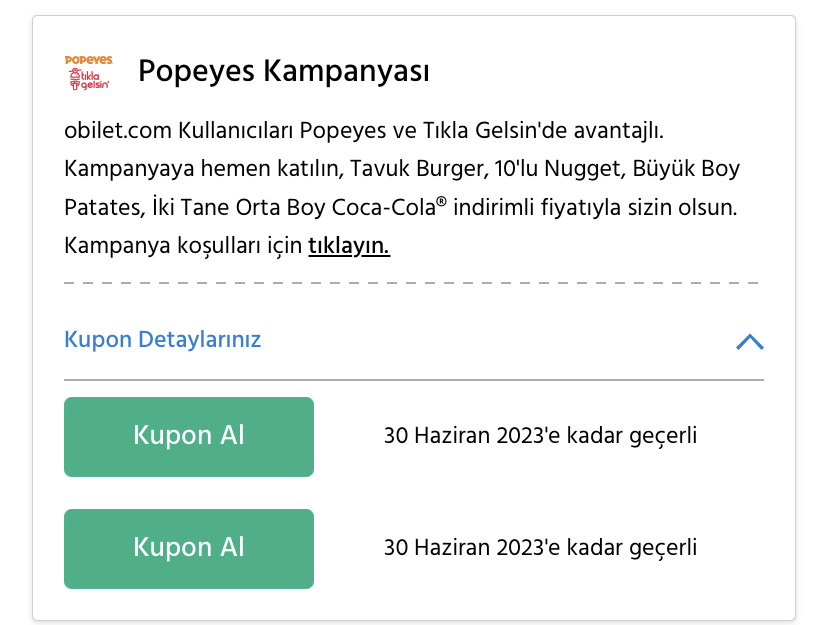
Task: Click the orange Popeyes logo text
Action: (x=89, y=60)
